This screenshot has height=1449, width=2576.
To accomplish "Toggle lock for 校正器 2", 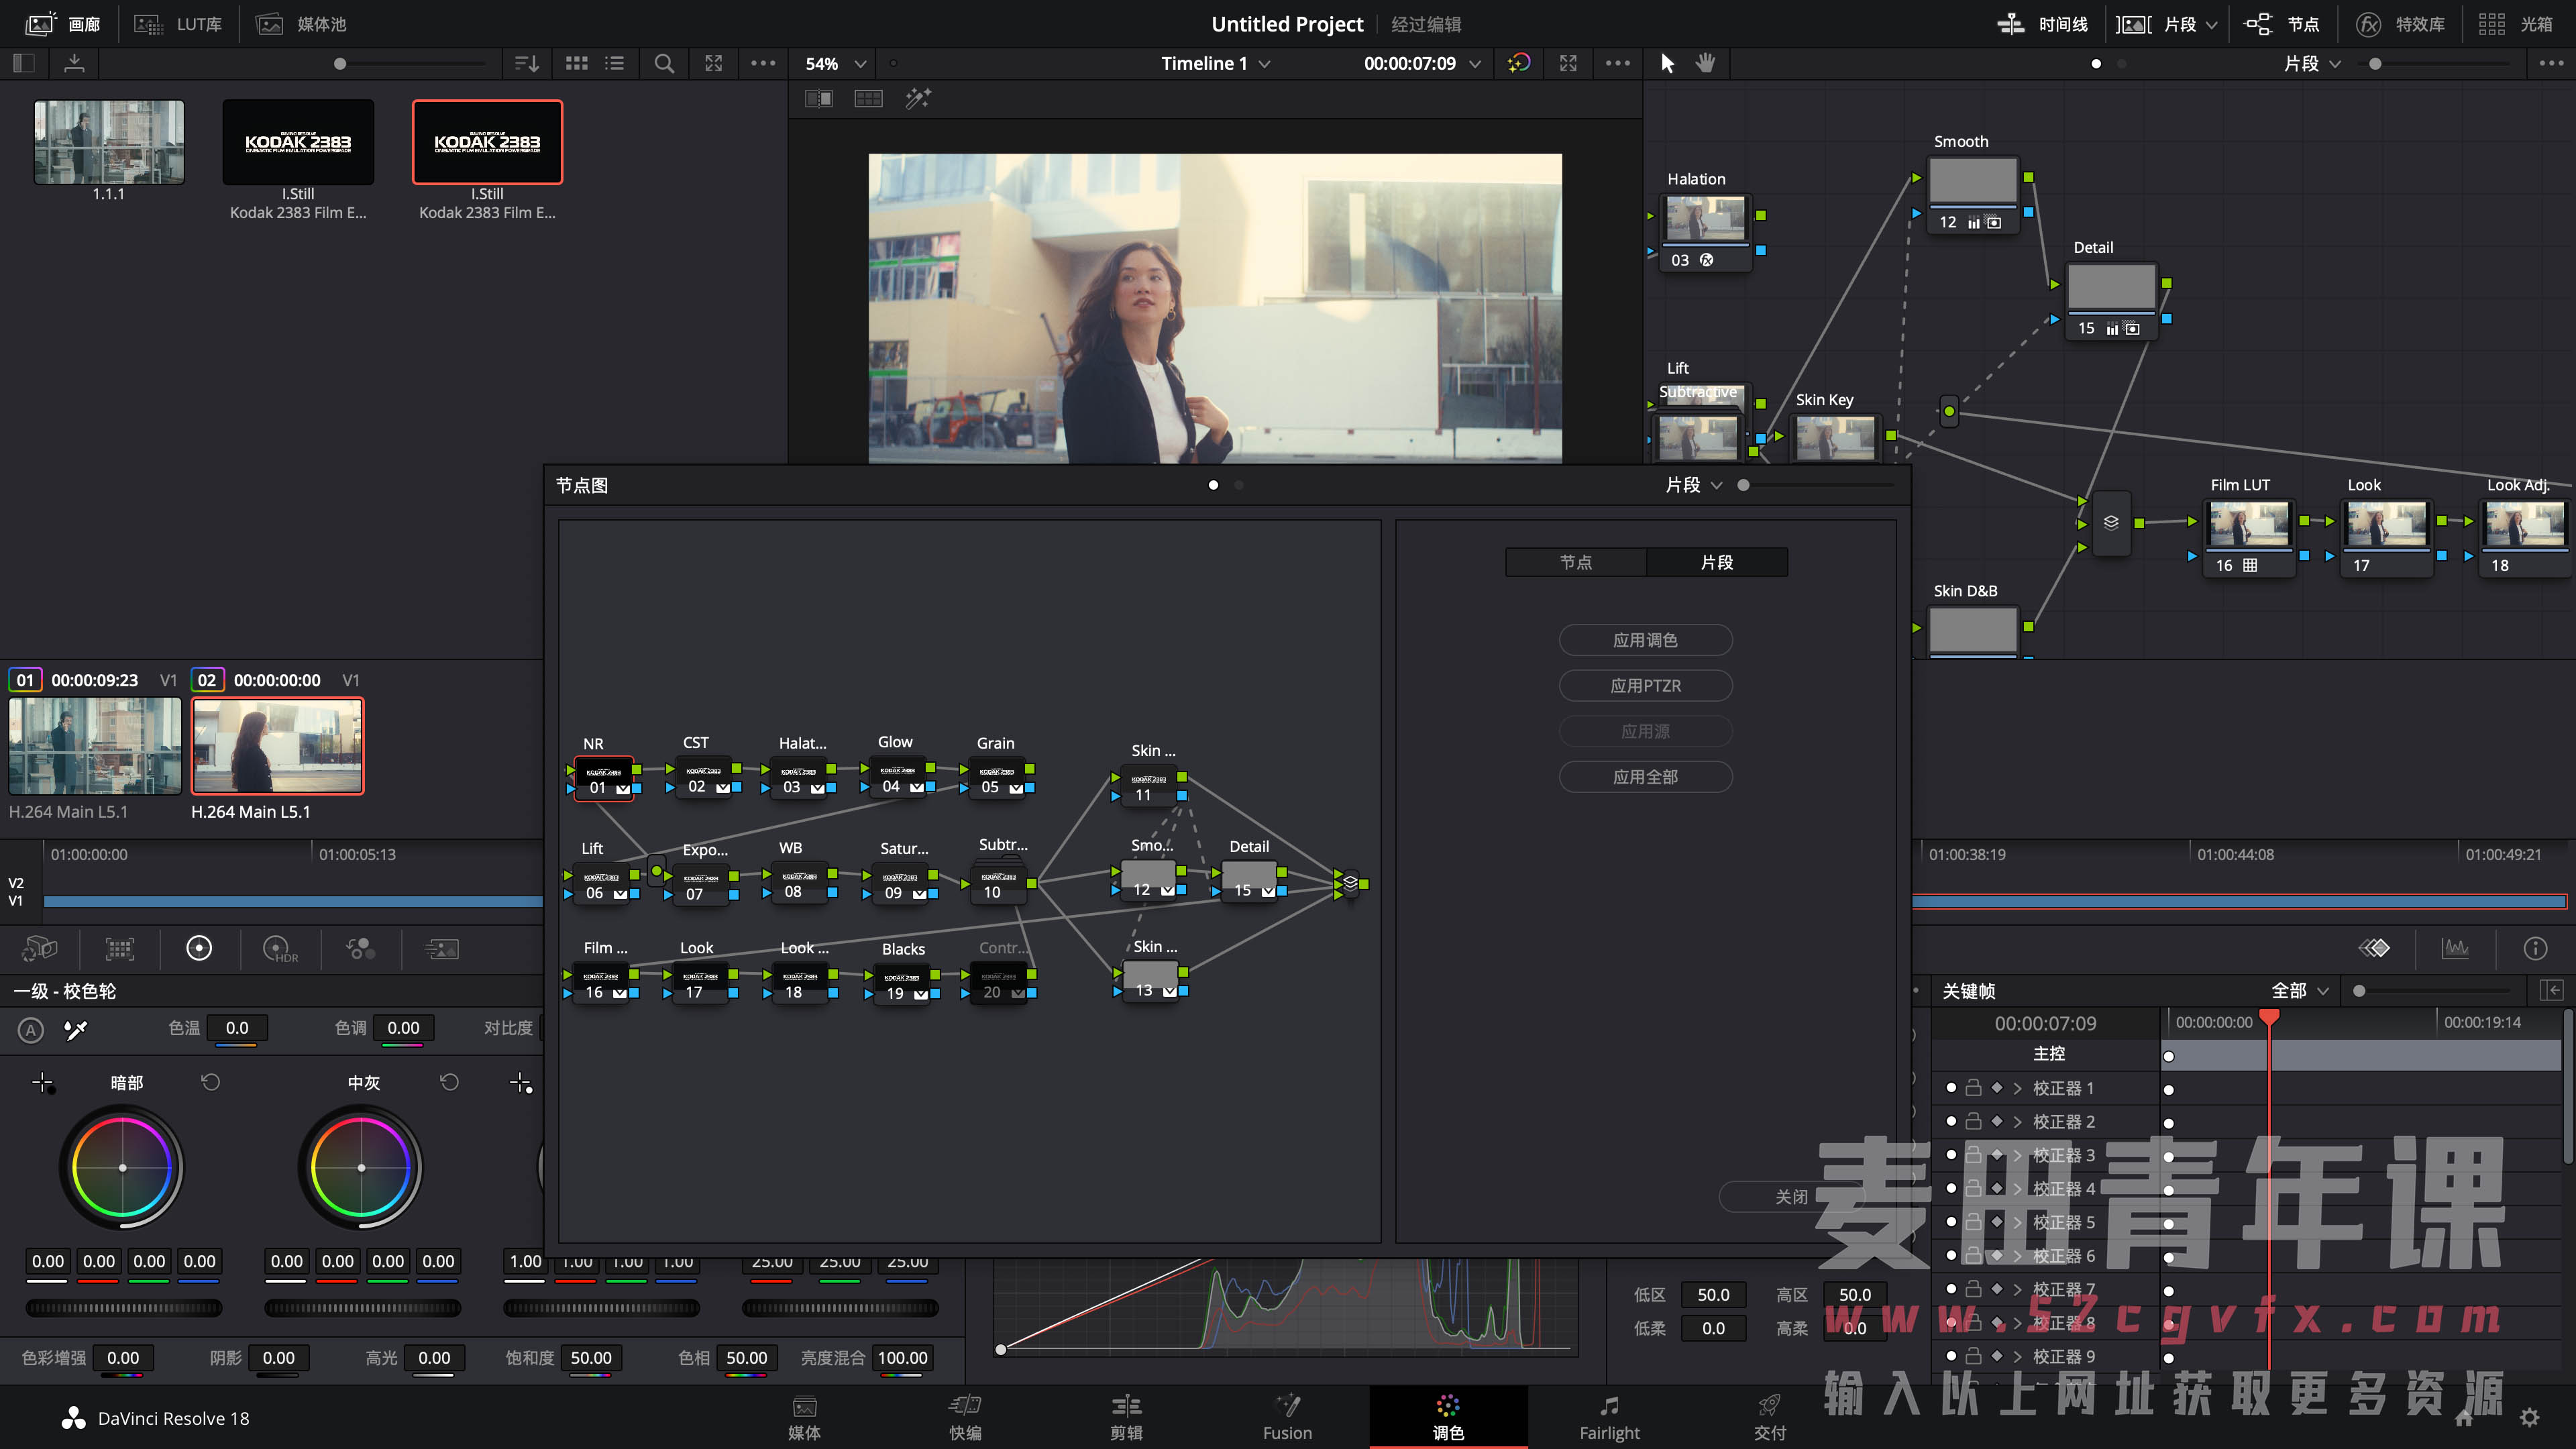I will click(1973, 1121).
